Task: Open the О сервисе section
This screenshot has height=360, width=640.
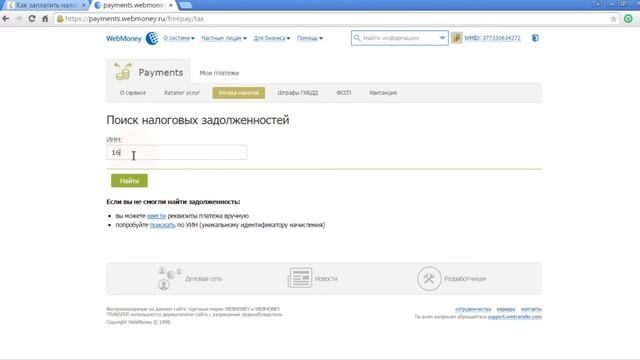Action: point(133,93)
